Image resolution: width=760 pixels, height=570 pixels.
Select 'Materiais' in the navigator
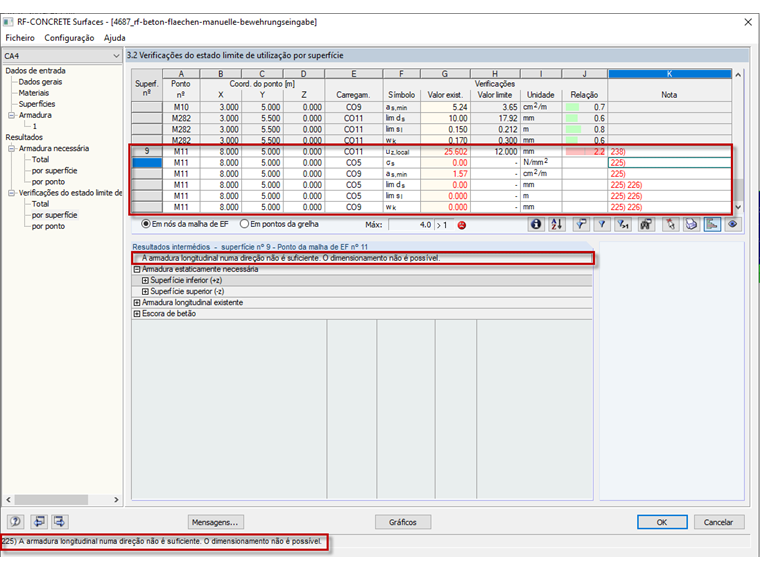(x=34, y=93)
